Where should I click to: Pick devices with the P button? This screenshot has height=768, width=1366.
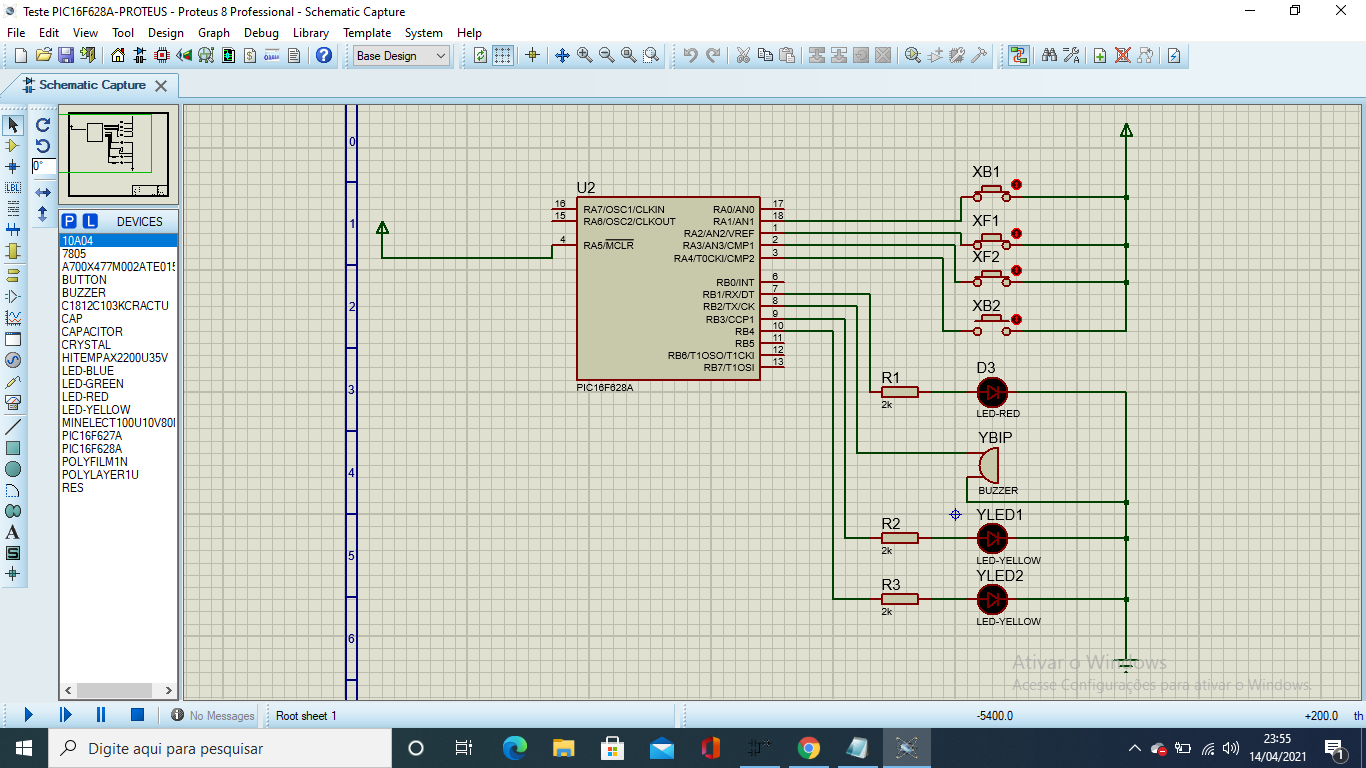[69, 221]
